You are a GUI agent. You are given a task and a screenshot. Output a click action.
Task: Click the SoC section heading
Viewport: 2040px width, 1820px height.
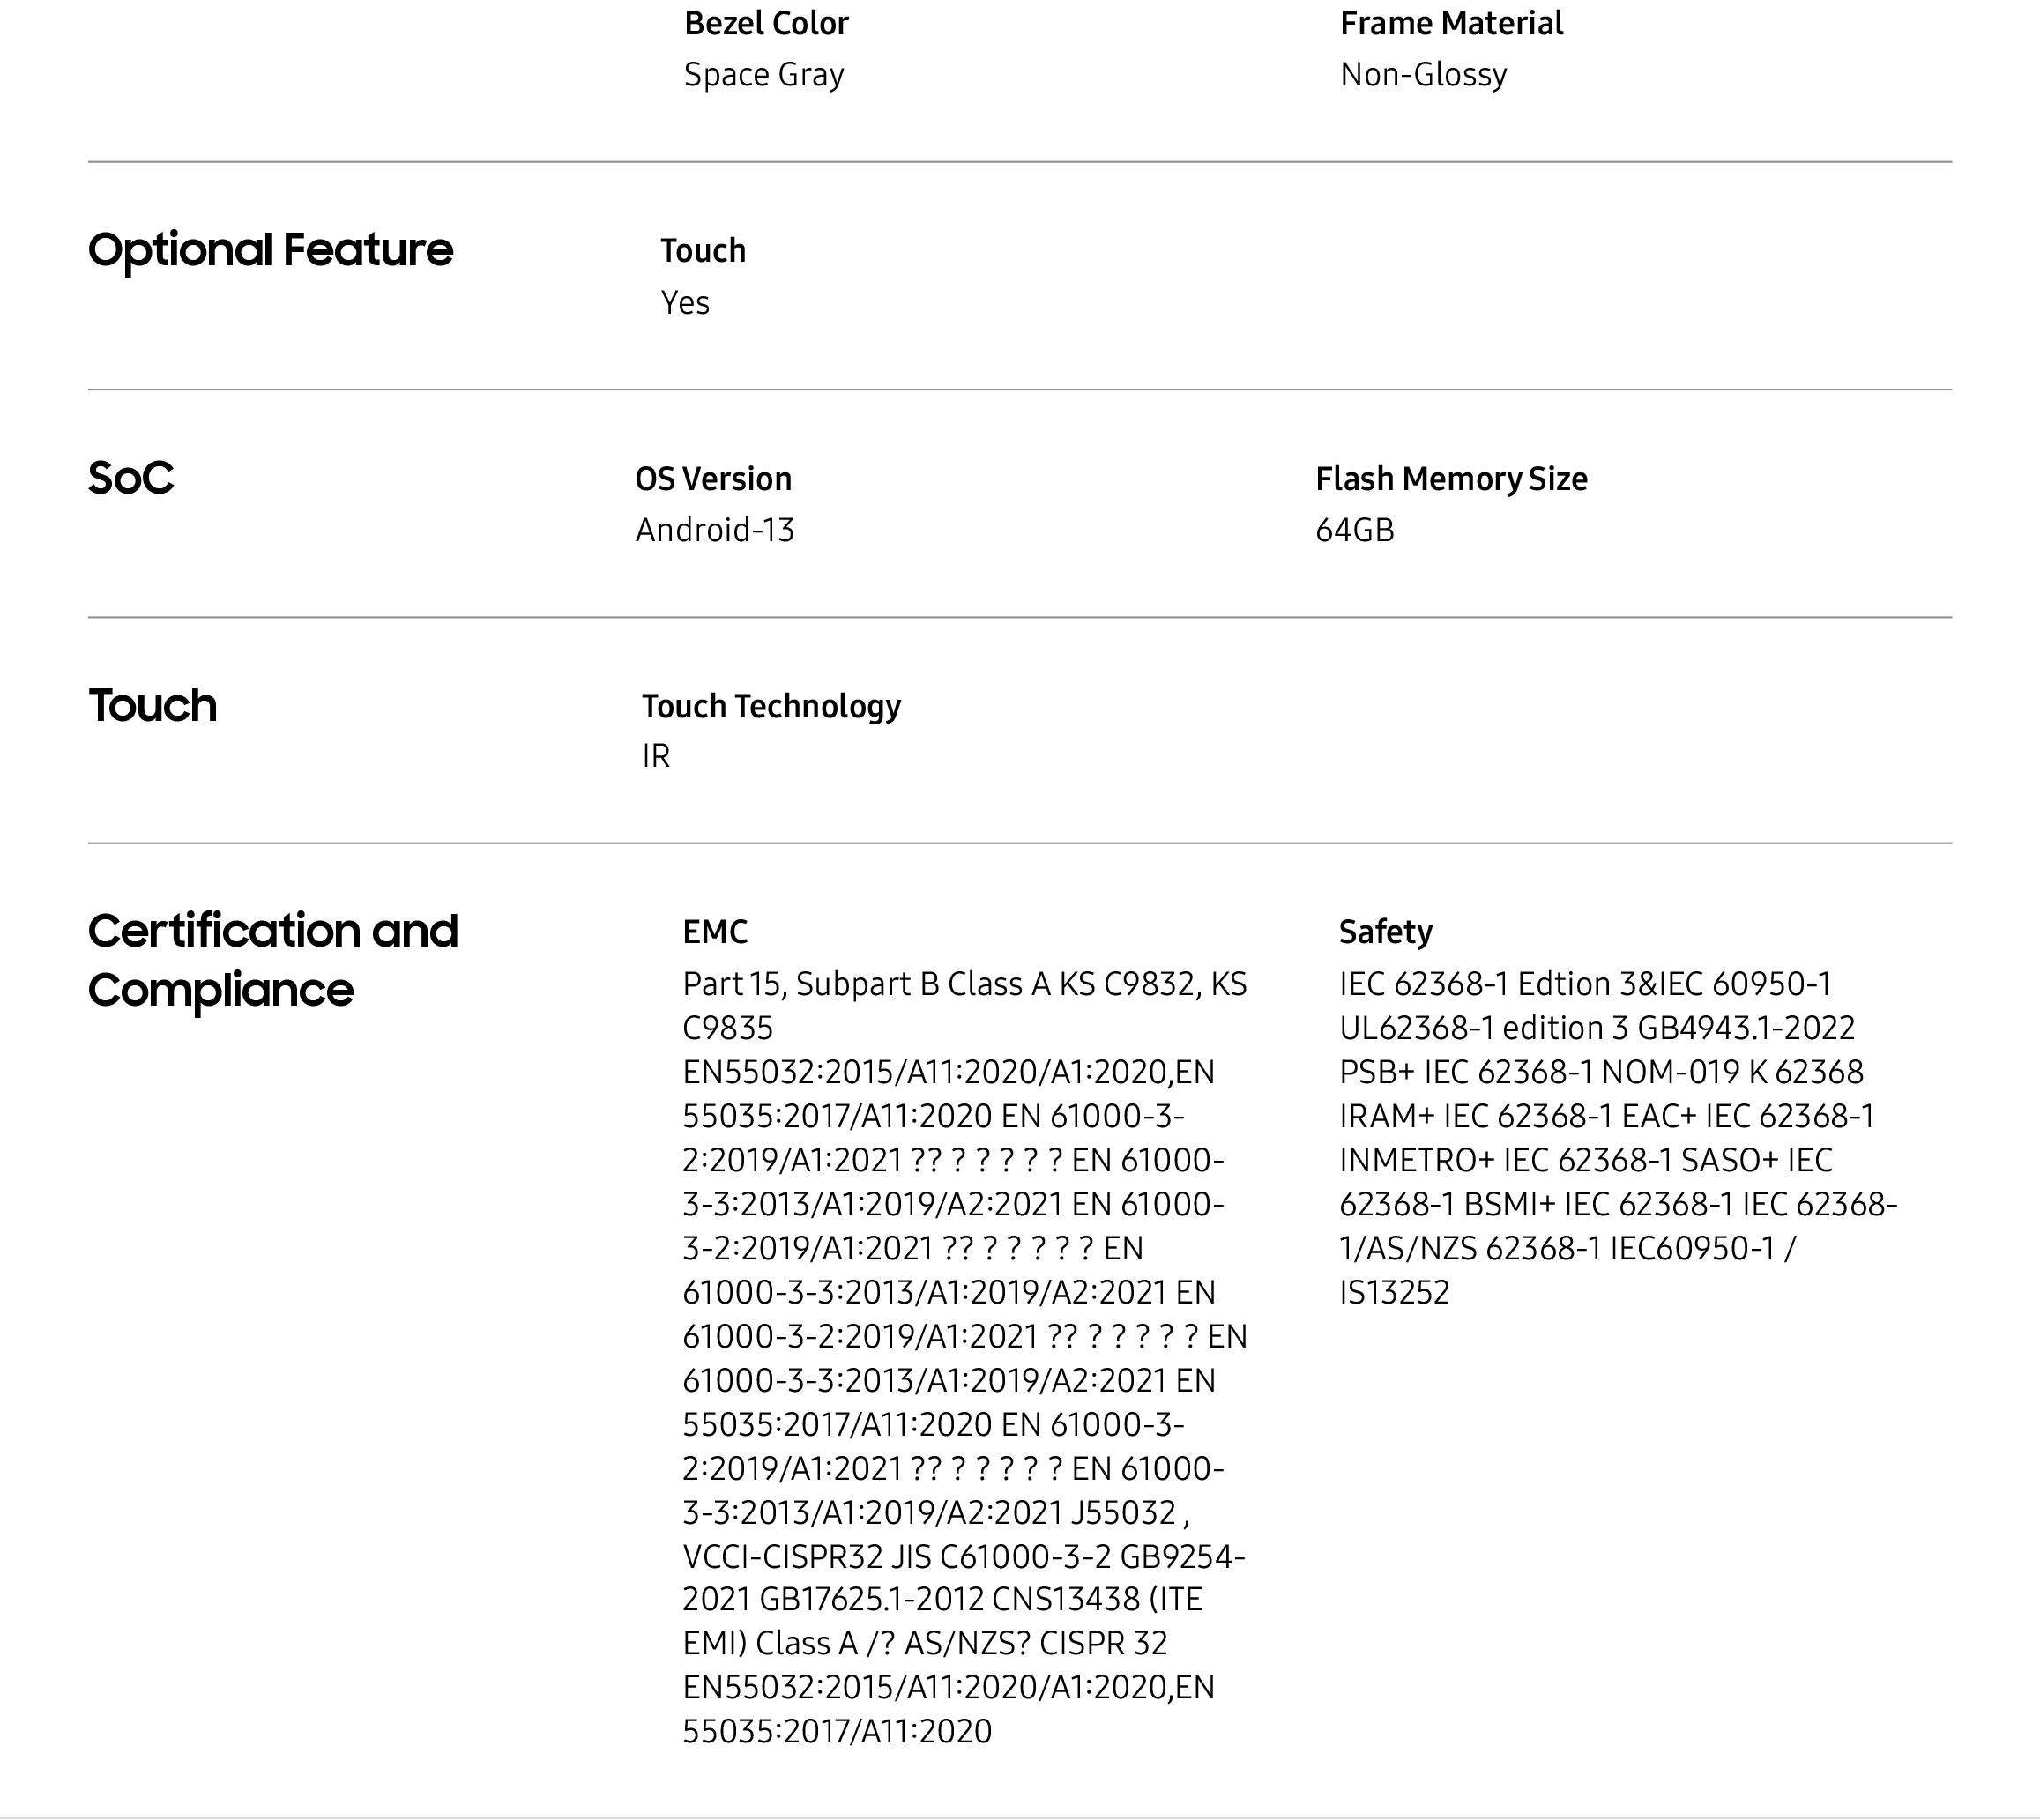point(131,478)
